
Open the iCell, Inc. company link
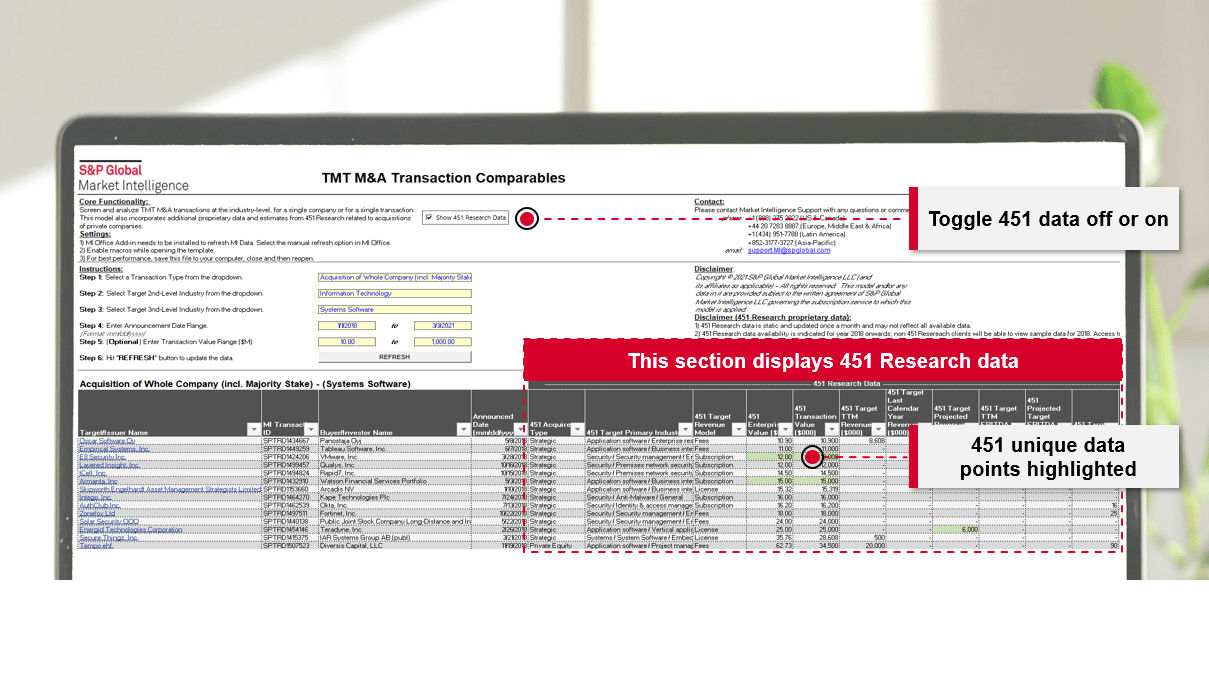(x=93, y=473)
